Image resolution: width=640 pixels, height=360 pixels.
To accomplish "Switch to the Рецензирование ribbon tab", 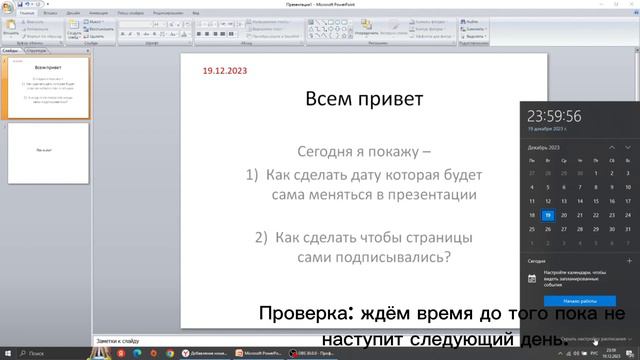I will click(168, 13).
